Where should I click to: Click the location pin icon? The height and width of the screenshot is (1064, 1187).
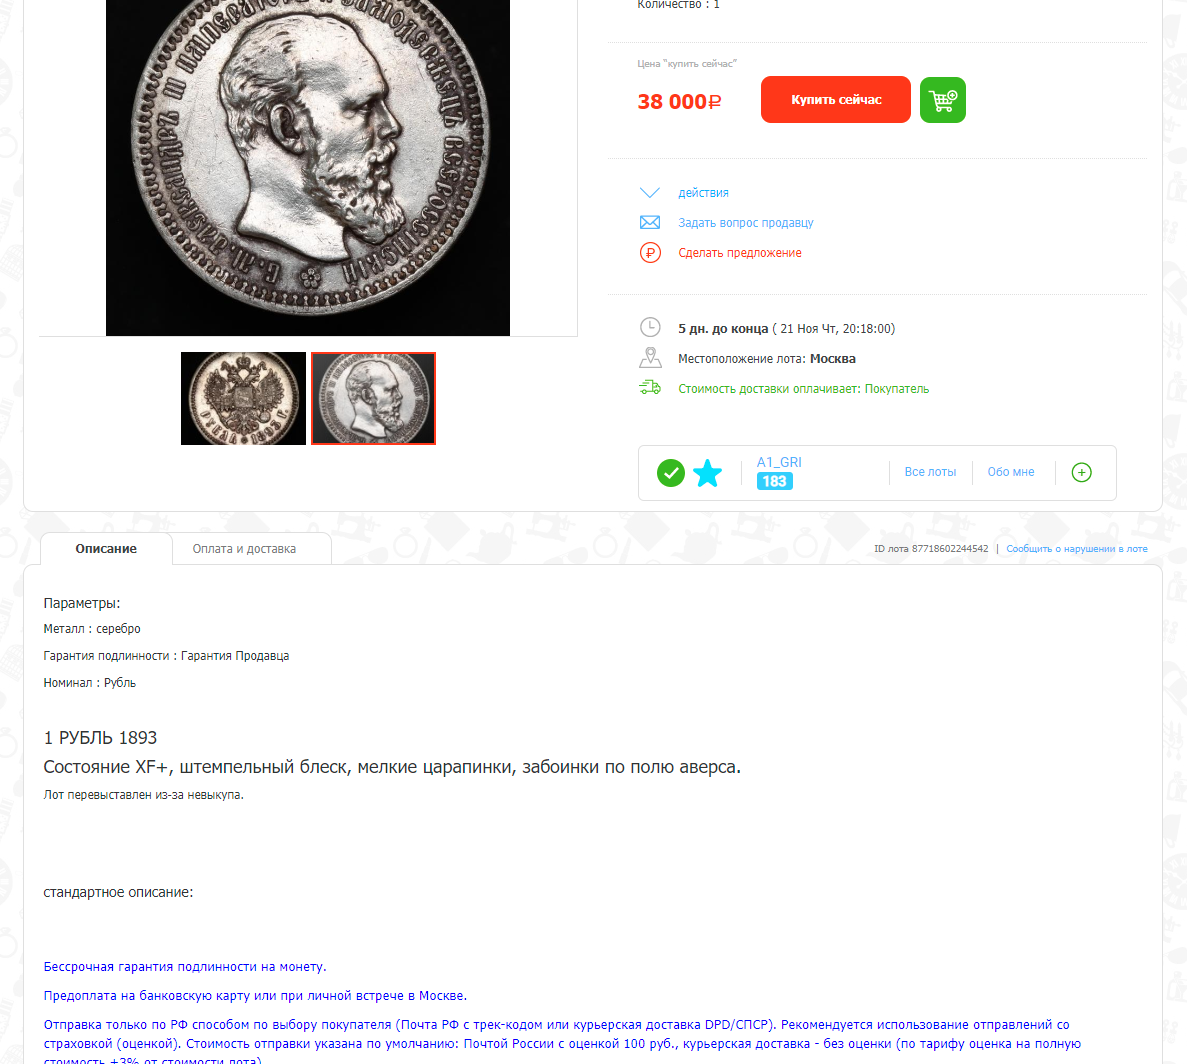click(x=650, y=358)
